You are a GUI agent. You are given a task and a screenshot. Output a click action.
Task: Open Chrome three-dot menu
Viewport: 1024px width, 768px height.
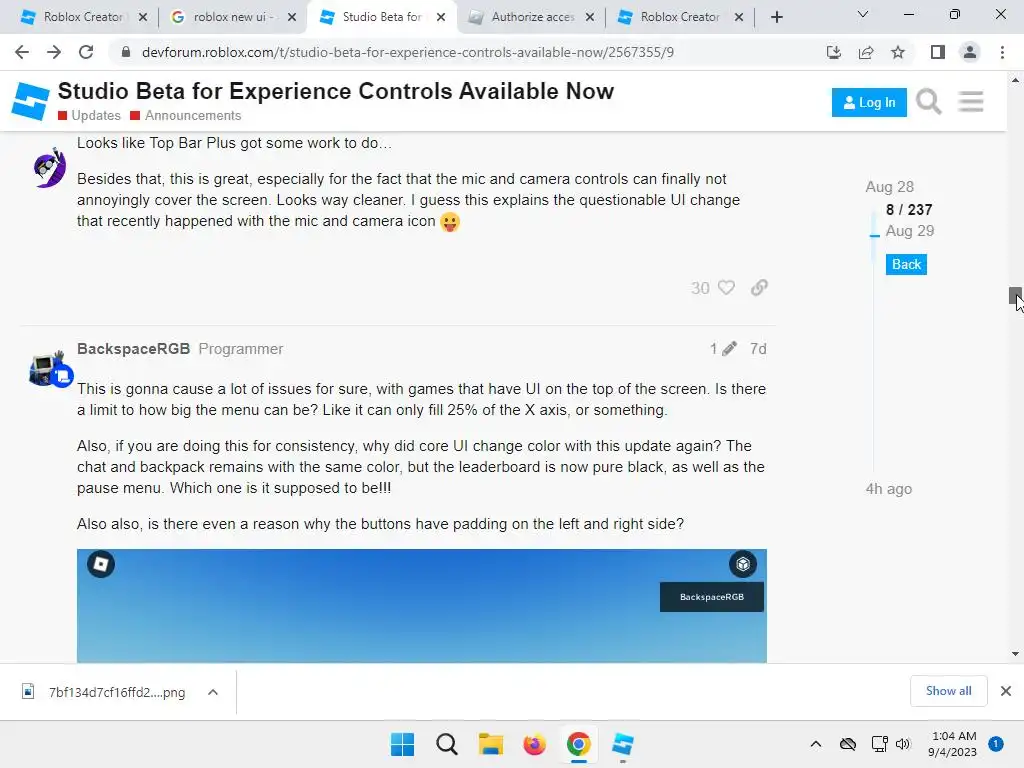(x=1002, y=52)
